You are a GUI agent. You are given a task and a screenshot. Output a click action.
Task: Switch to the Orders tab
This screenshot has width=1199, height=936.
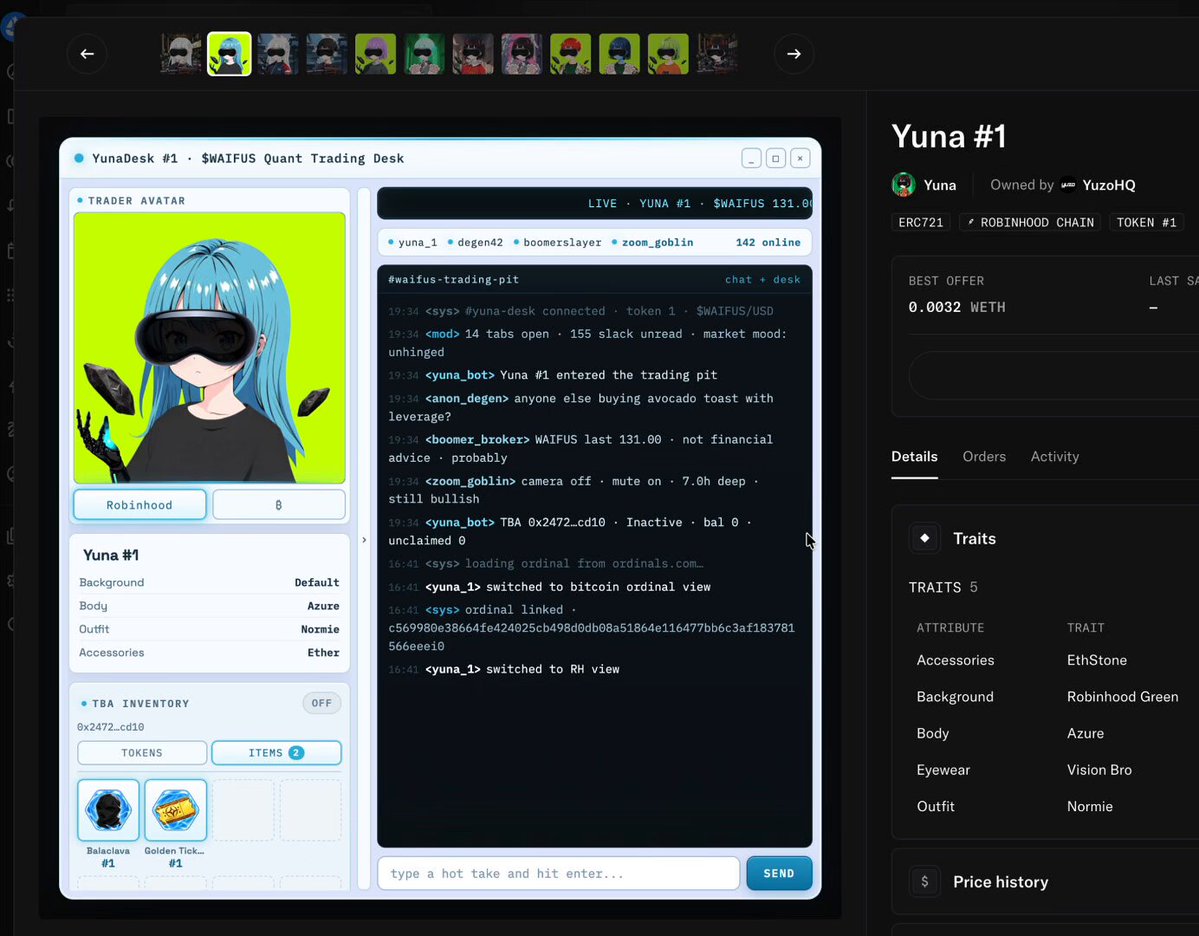[984, 457]
